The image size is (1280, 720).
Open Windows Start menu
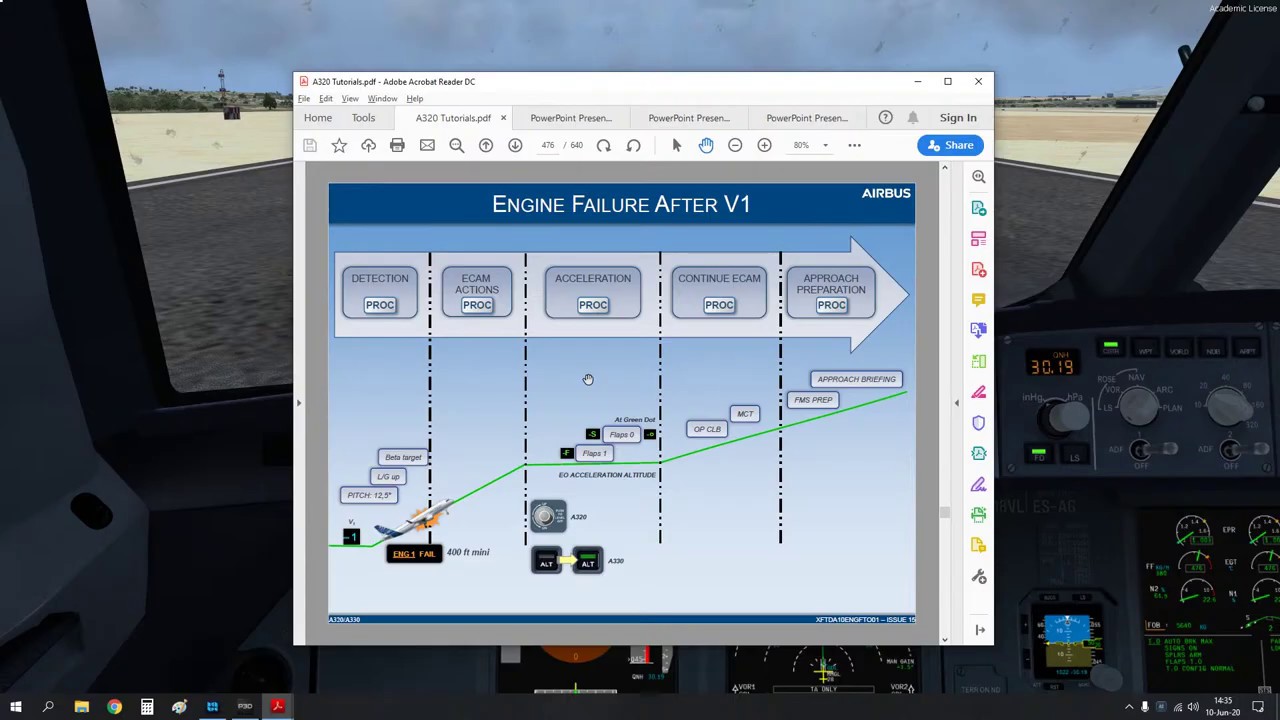pyautogui.click(x=15, y=707)
